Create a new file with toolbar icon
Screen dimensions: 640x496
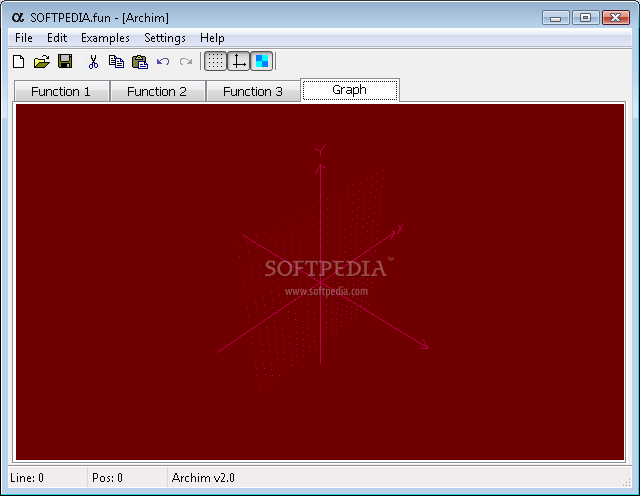19,62
